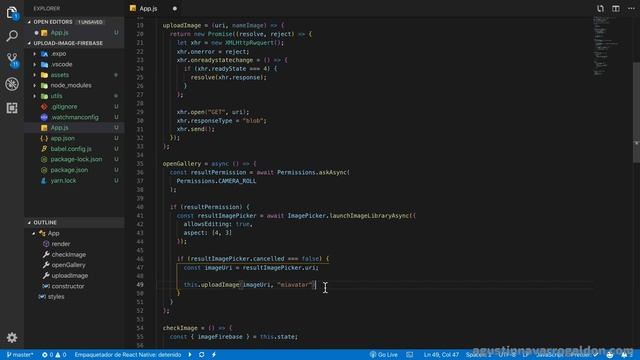Screen dimensions: 640x360
Task: Open the Extensions view
Action: pos(12,108)
